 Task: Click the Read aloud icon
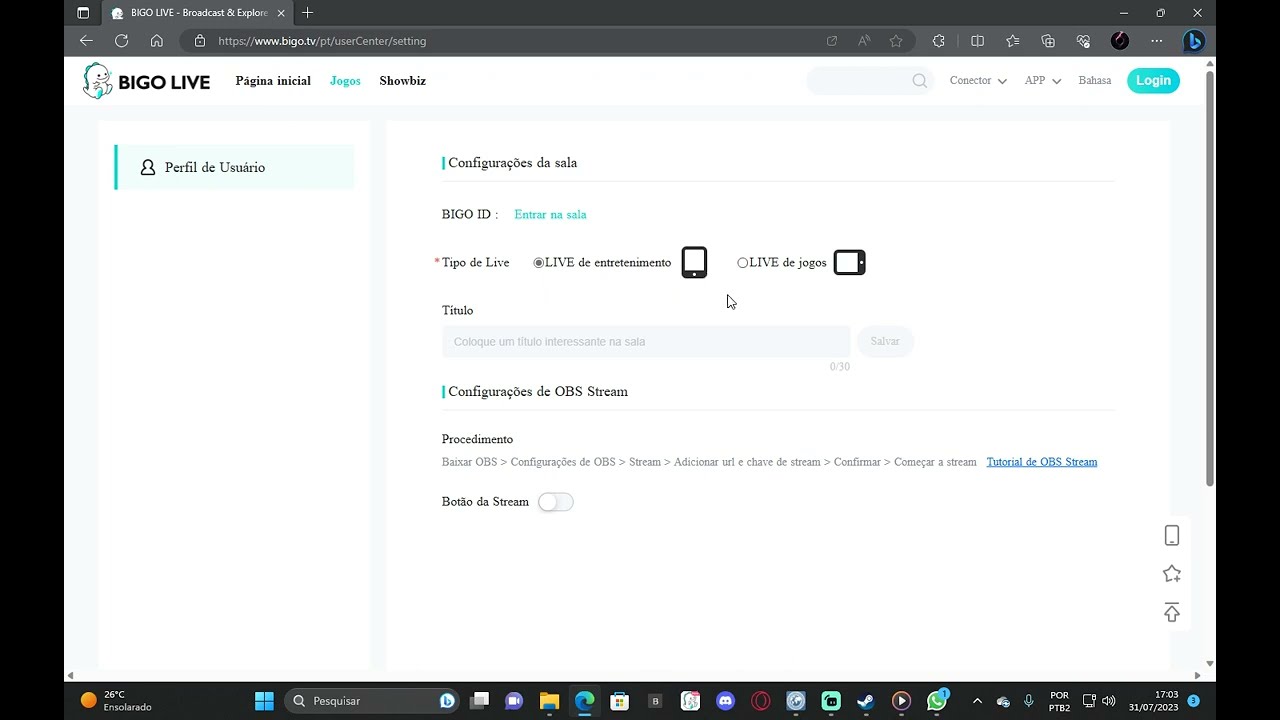(x=864, y=41)
